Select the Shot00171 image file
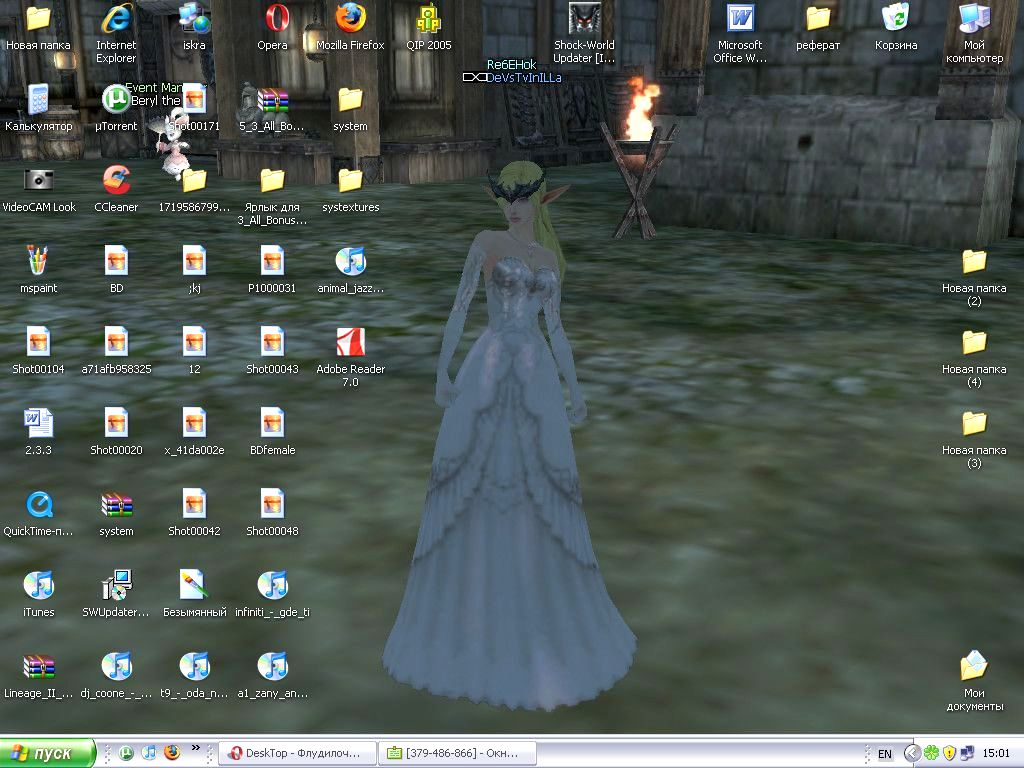The image size is (1024, 768). point(194,101)
